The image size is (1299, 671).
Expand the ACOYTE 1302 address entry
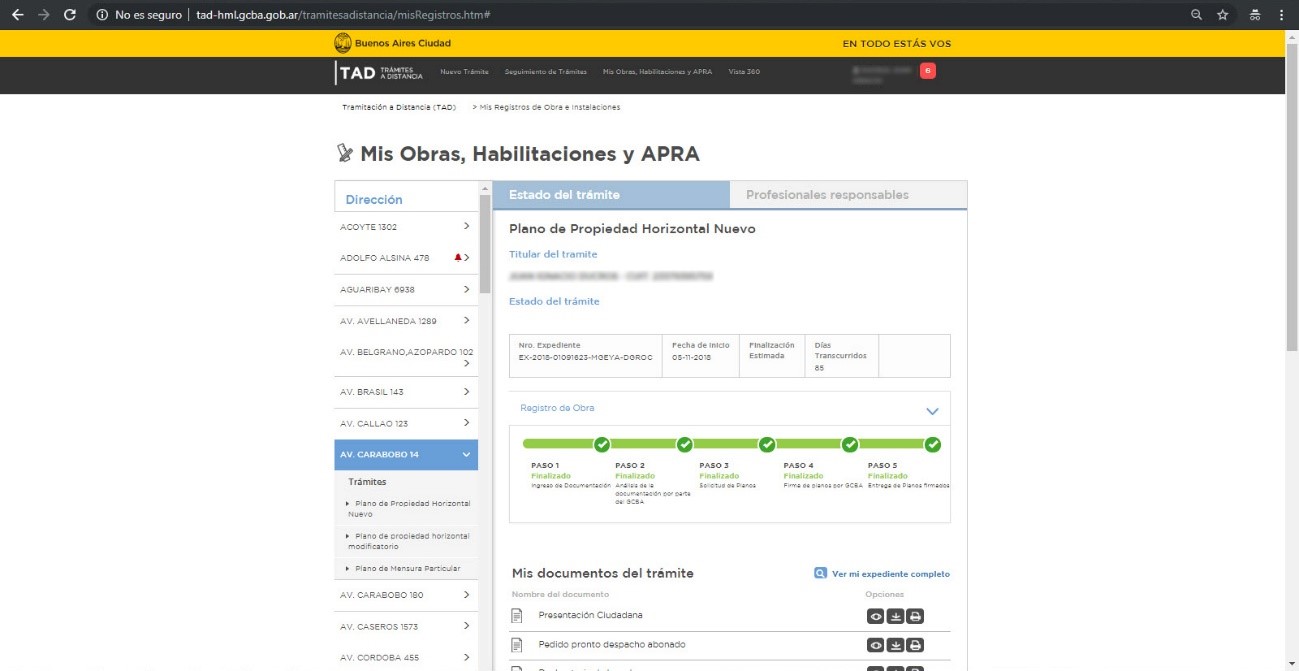(x=466, y=227)
